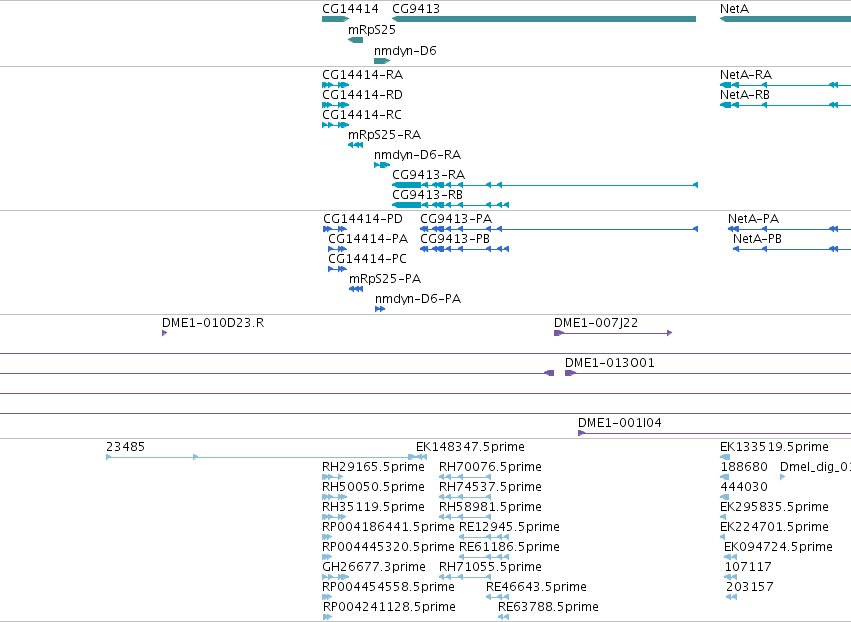Click RE61186.5prime EST
851x622 pixels.
point(509,547)
